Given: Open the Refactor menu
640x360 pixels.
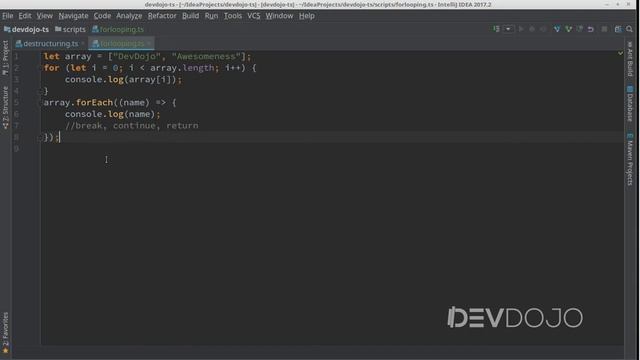Looking at the screenshot, I should [x=162, y=16].
